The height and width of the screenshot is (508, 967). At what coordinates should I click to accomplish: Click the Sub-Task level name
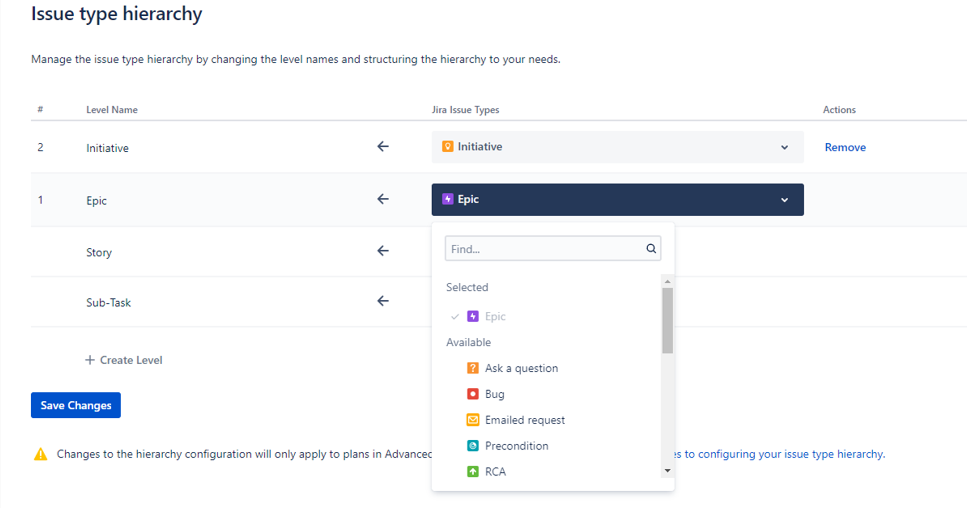(x=109, y=303)
